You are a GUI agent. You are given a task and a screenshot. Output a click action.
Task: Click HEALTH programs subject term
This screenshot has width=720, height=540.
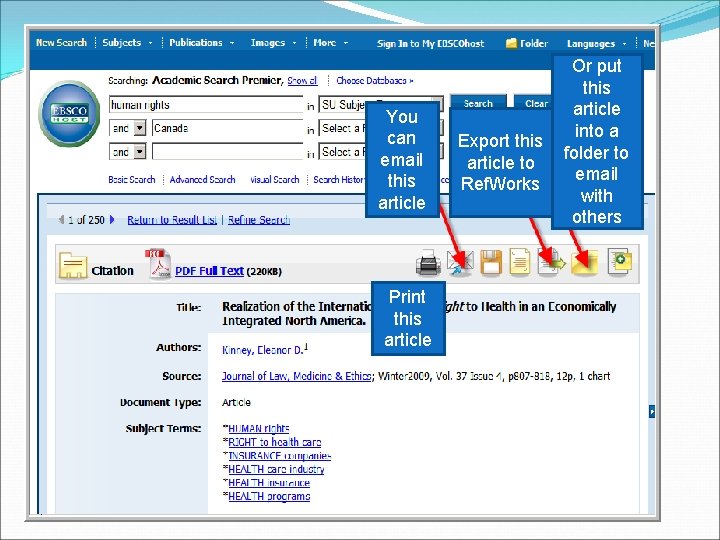point(269,496)
